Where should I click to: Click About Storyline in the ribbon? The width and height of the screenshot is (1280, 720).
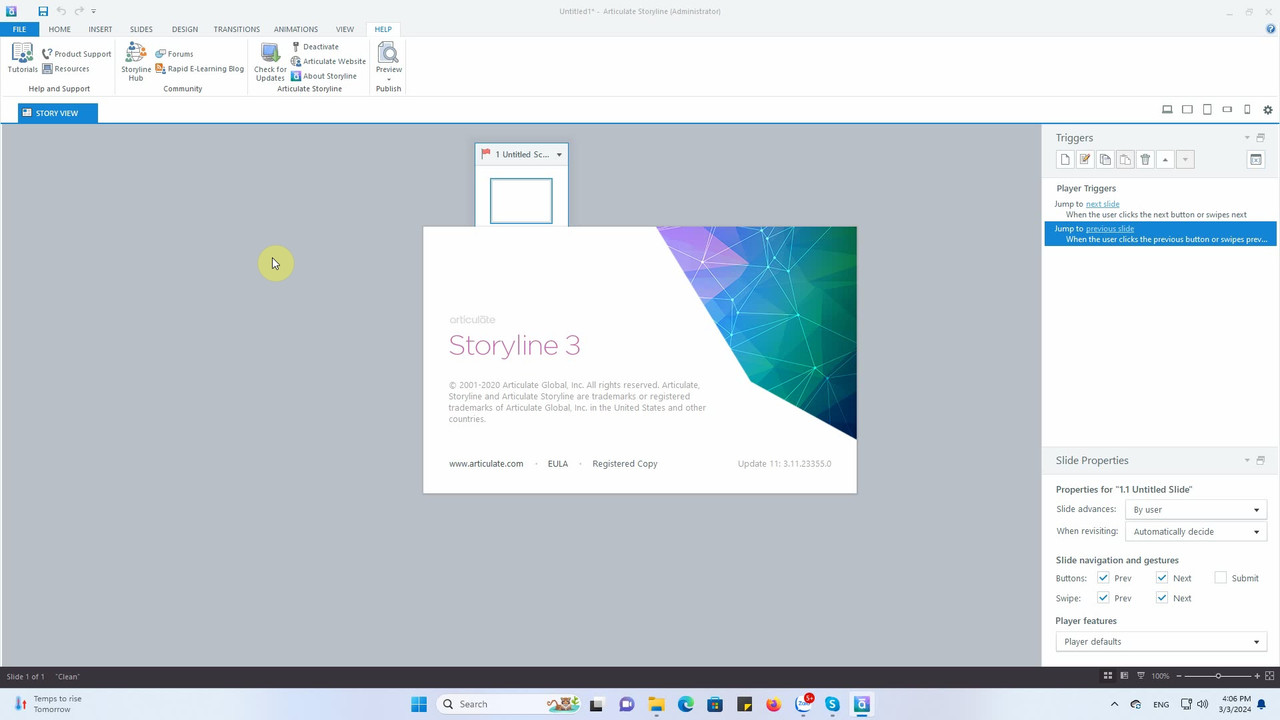[x=324, y=76]
